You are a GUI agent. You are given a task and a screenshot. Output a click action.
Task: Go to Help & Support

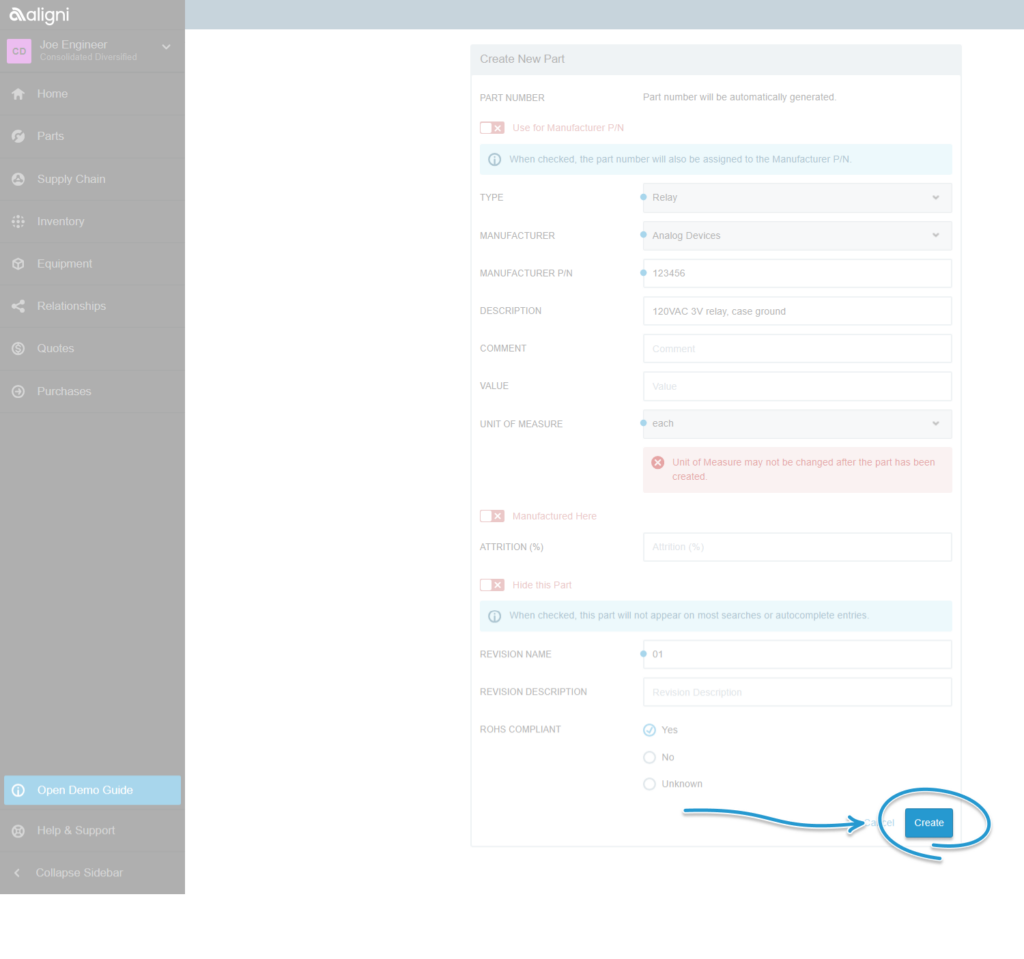(92, 830)
